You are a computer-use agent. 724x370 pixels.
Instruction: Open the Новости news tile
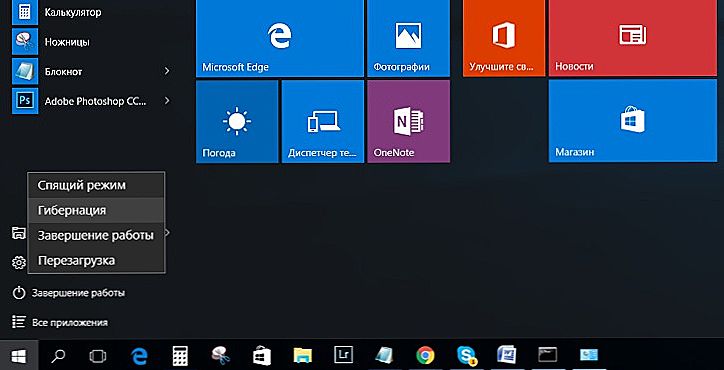coord(633,38)
